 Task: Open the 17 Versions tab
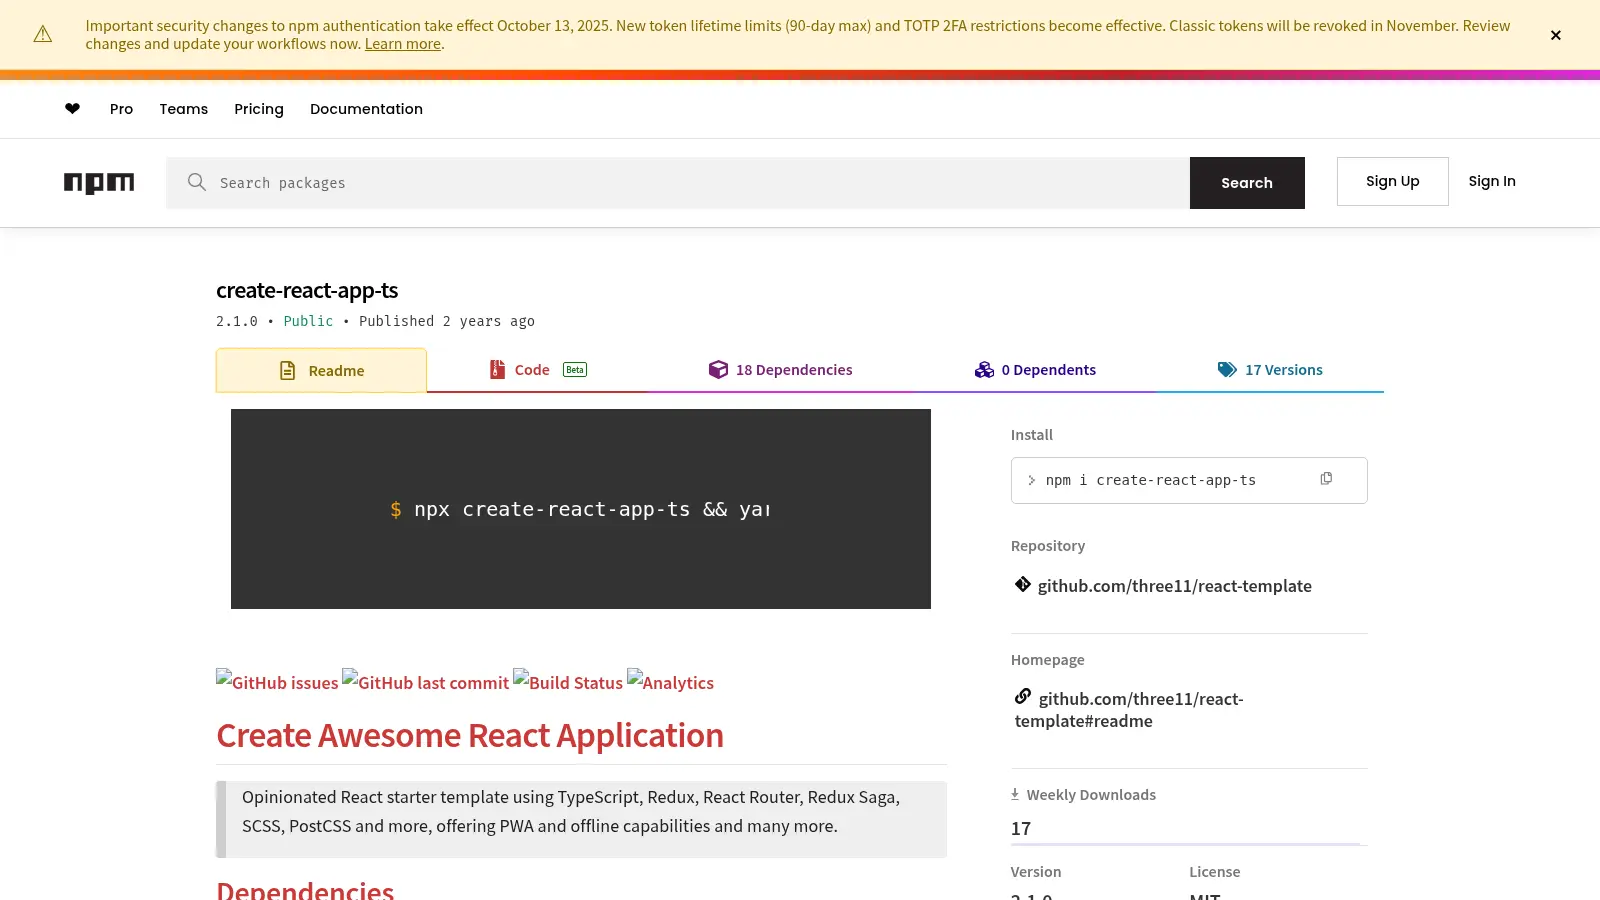(1270, 370)
